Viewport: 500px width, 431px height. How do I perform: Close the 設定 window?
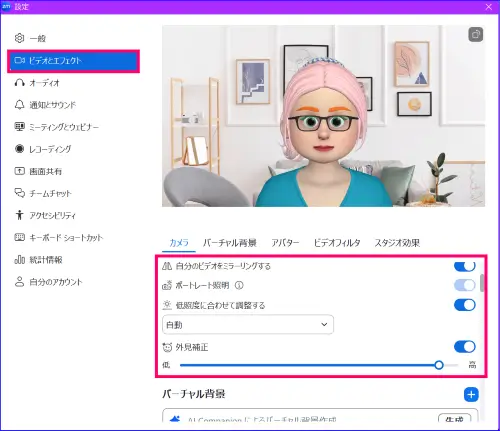tap(489, 7)
